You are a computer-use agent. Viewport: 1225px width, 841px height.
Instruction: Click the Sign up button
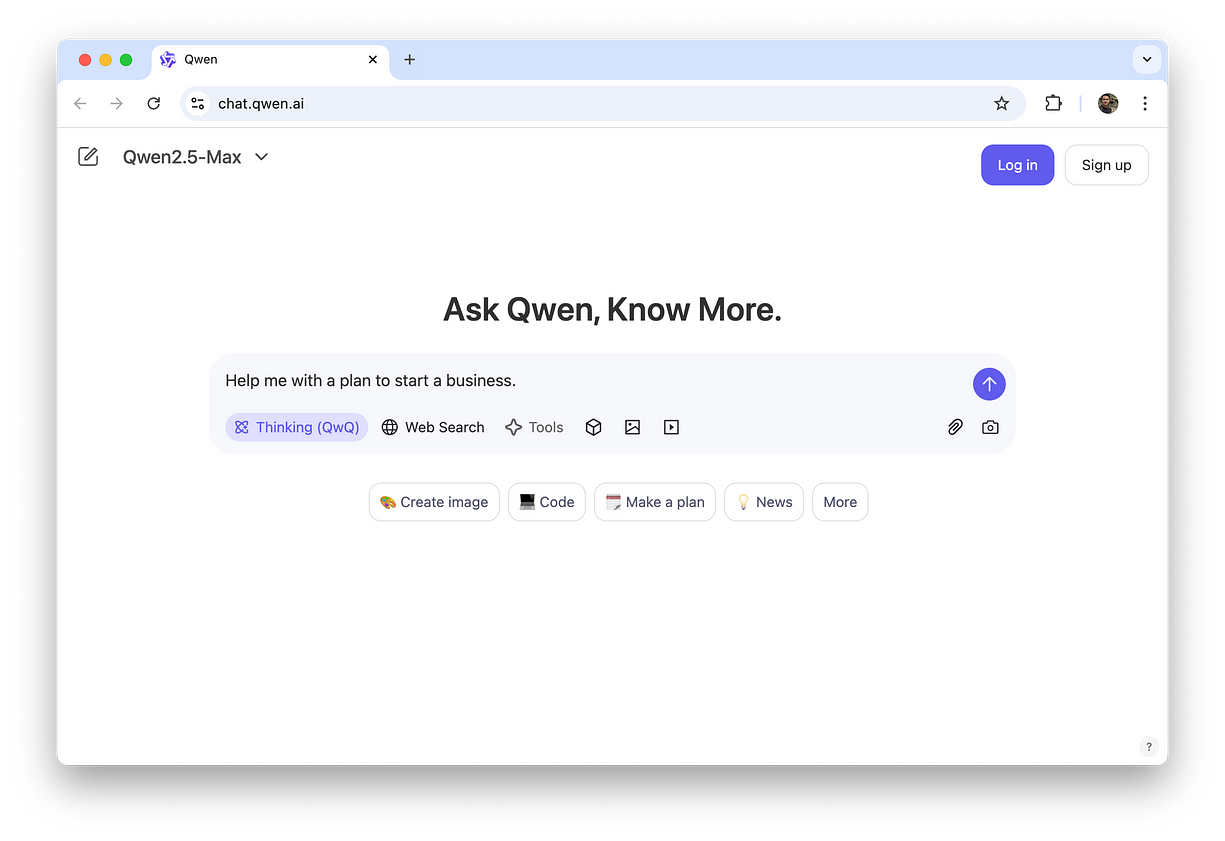coord(1106,165)
